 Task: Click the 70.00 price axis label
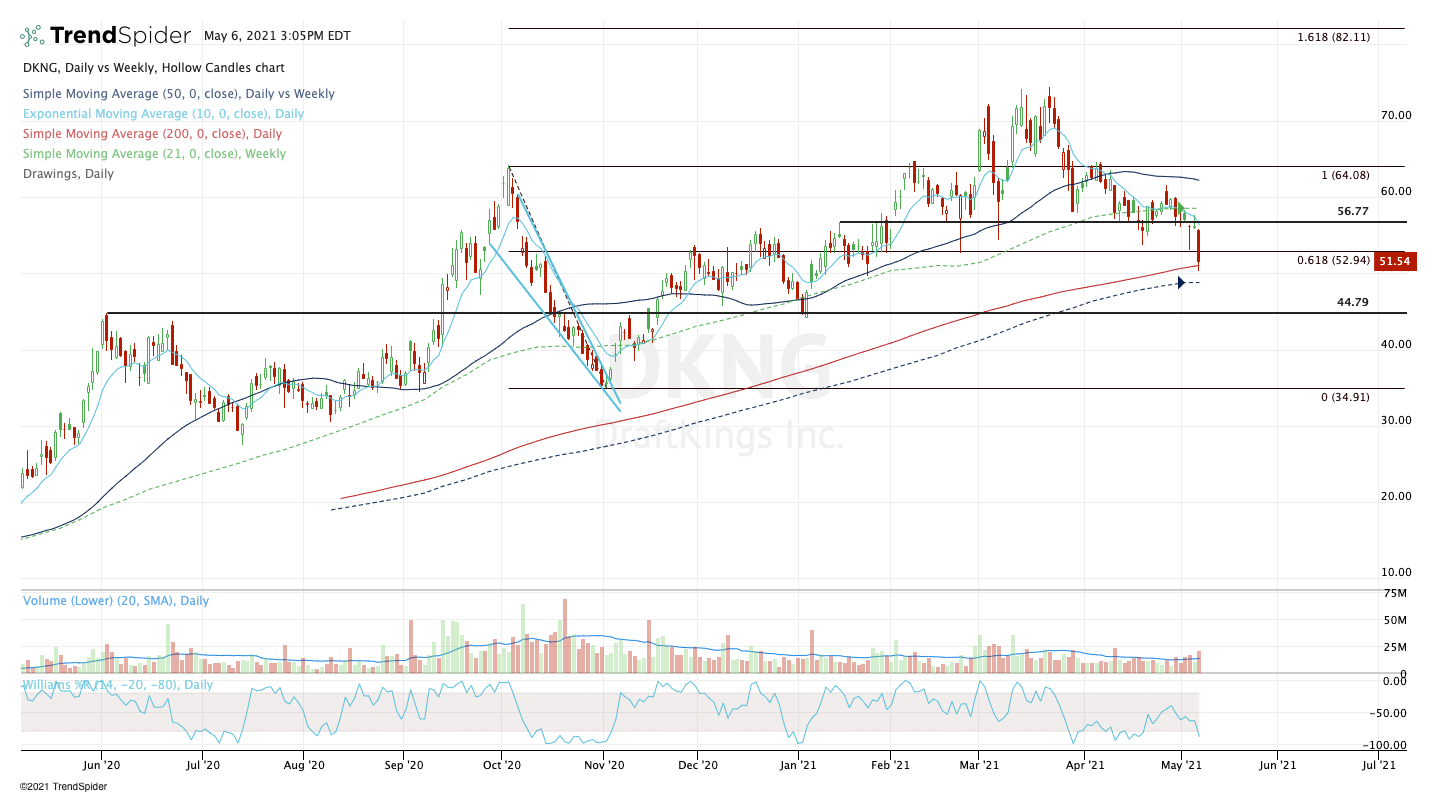(1396, 115)
